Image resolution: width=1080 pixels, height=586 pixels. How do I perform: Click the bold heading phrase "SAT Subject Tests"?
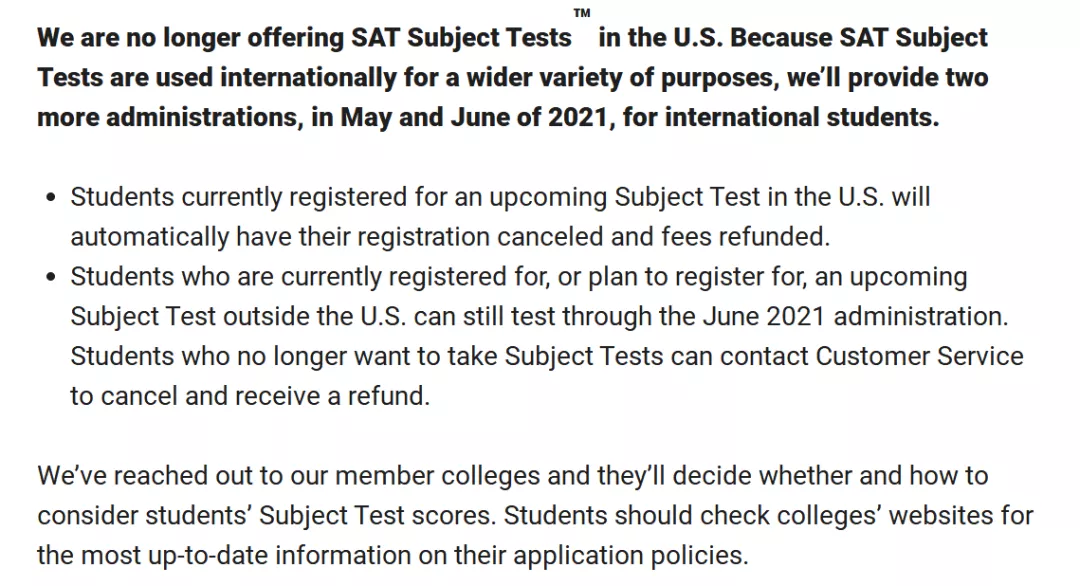pyautogui.click(x=461, y=38)
